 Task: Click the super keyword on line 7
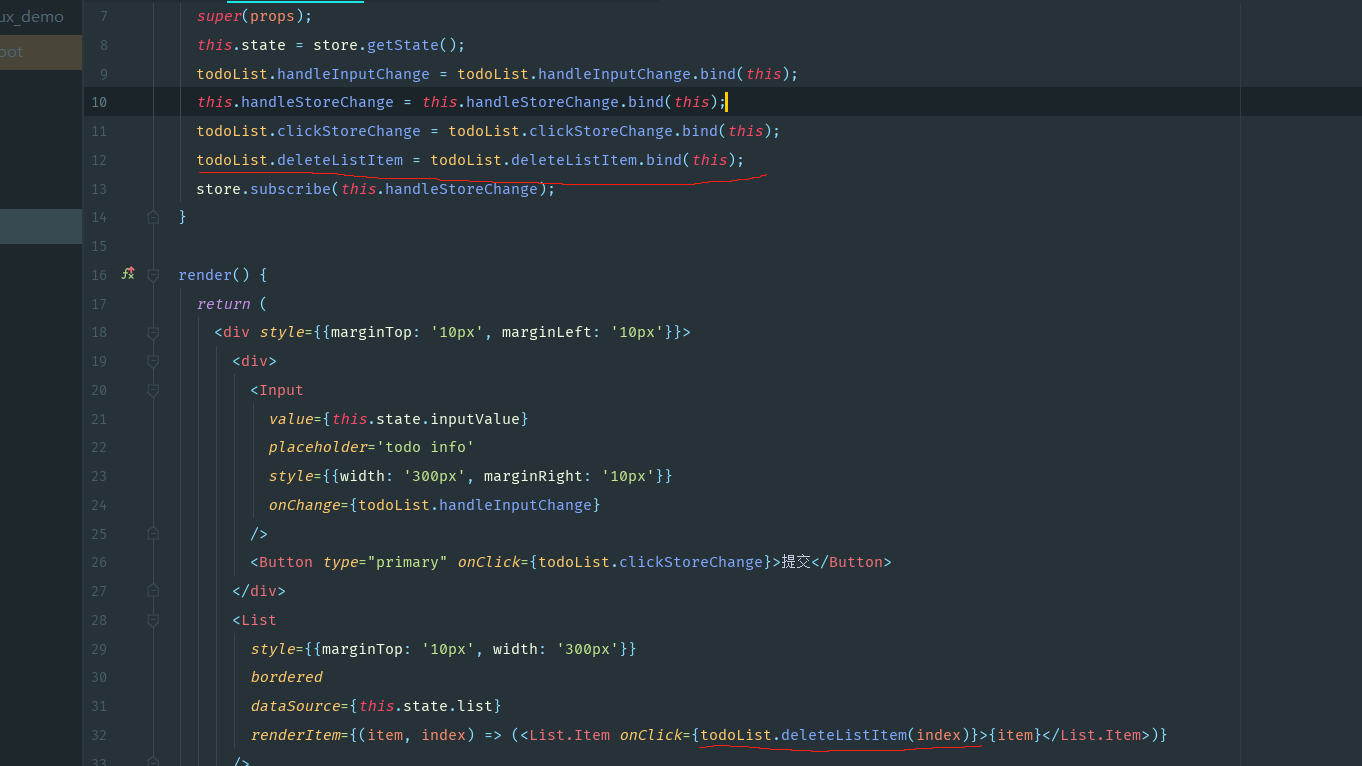219,16
